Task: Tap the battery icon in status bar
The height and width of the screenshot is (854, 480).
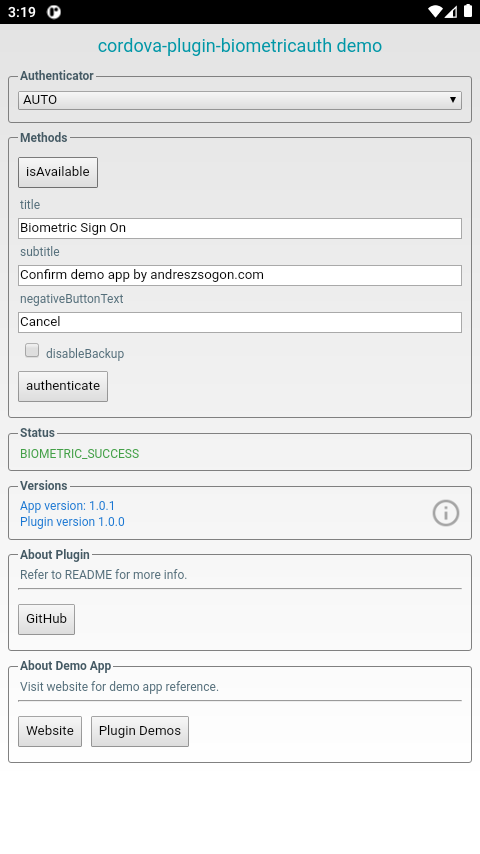Action: [467, 11]
